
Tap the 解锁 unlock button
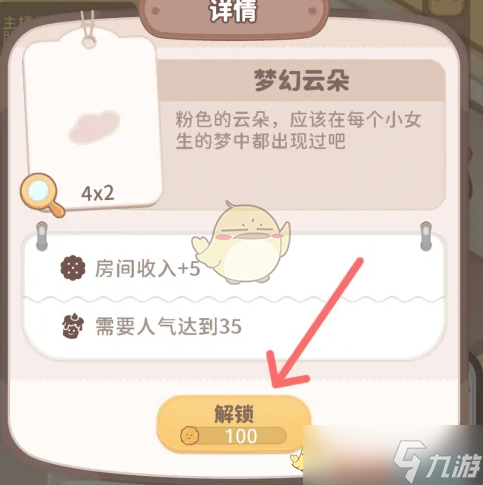tap(234, 424)
